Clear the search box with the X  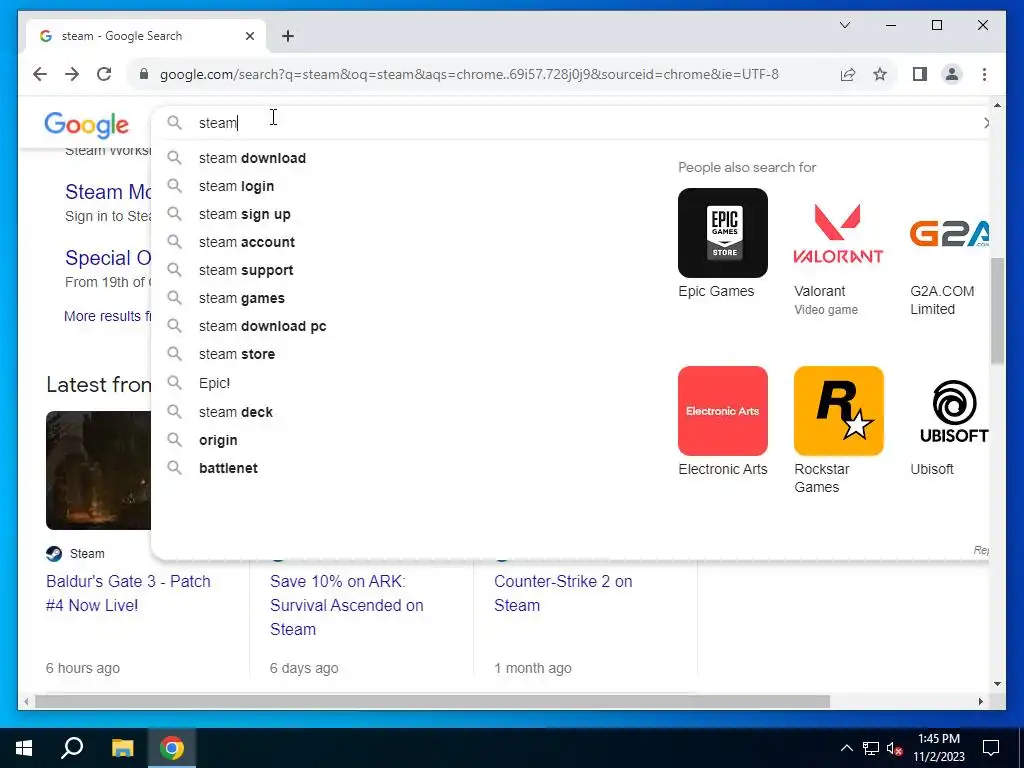coord(985,123)
